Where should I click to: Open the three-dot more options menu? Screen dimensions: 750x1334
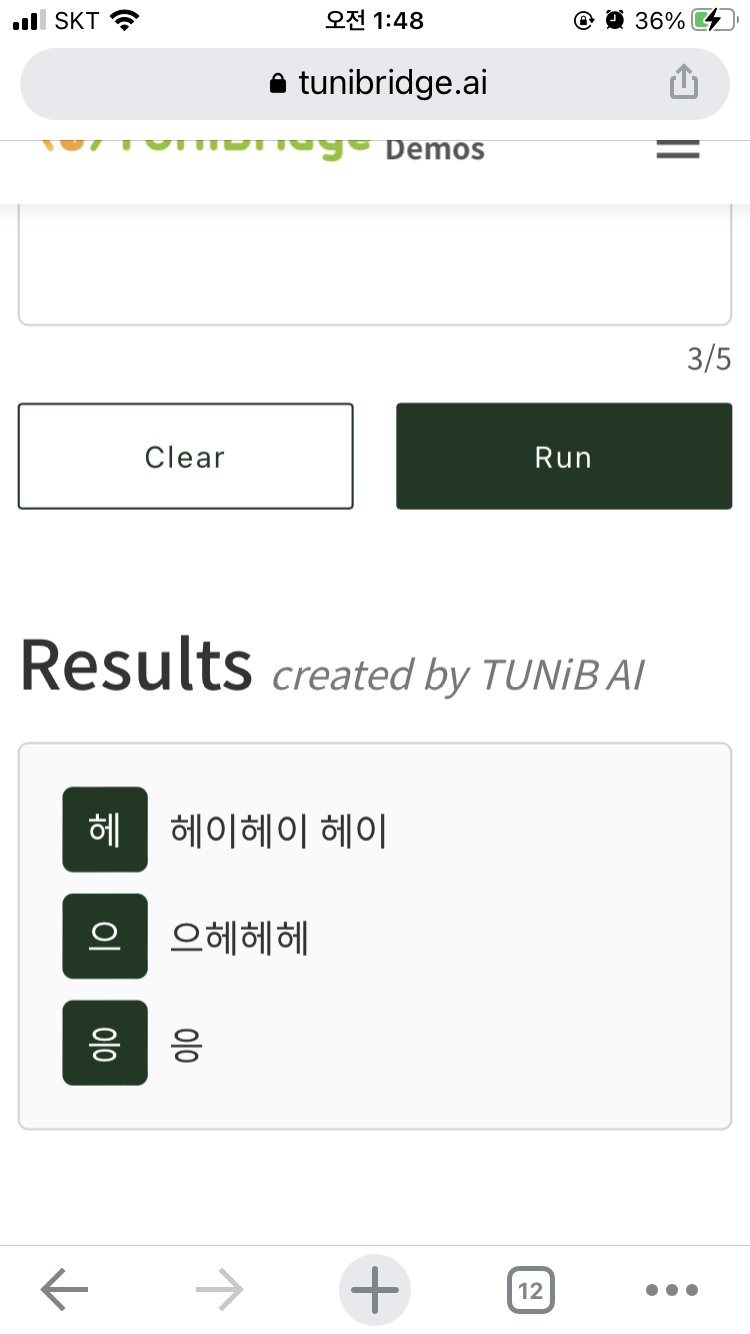[x=673, y=1290]
